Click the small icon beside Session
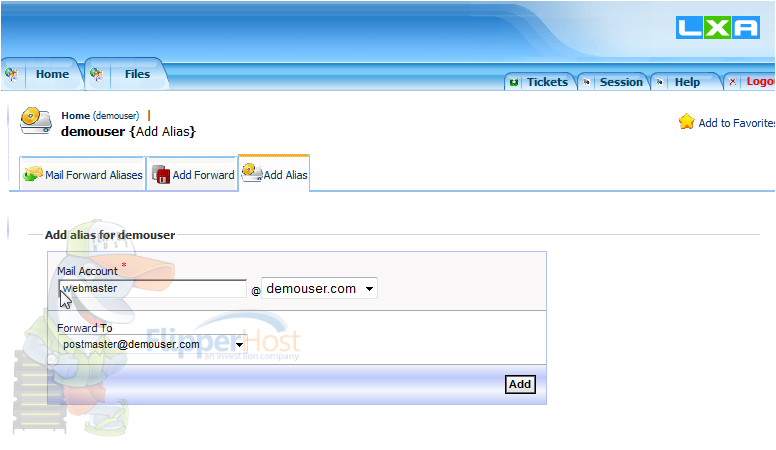The image size is (776, 450). pos(586,82)
